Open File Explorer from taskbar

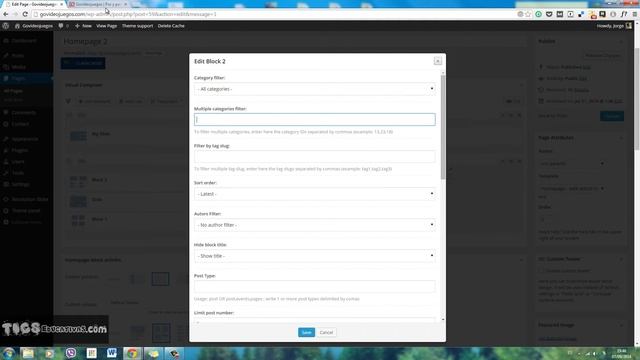click(x=28, y=353)
